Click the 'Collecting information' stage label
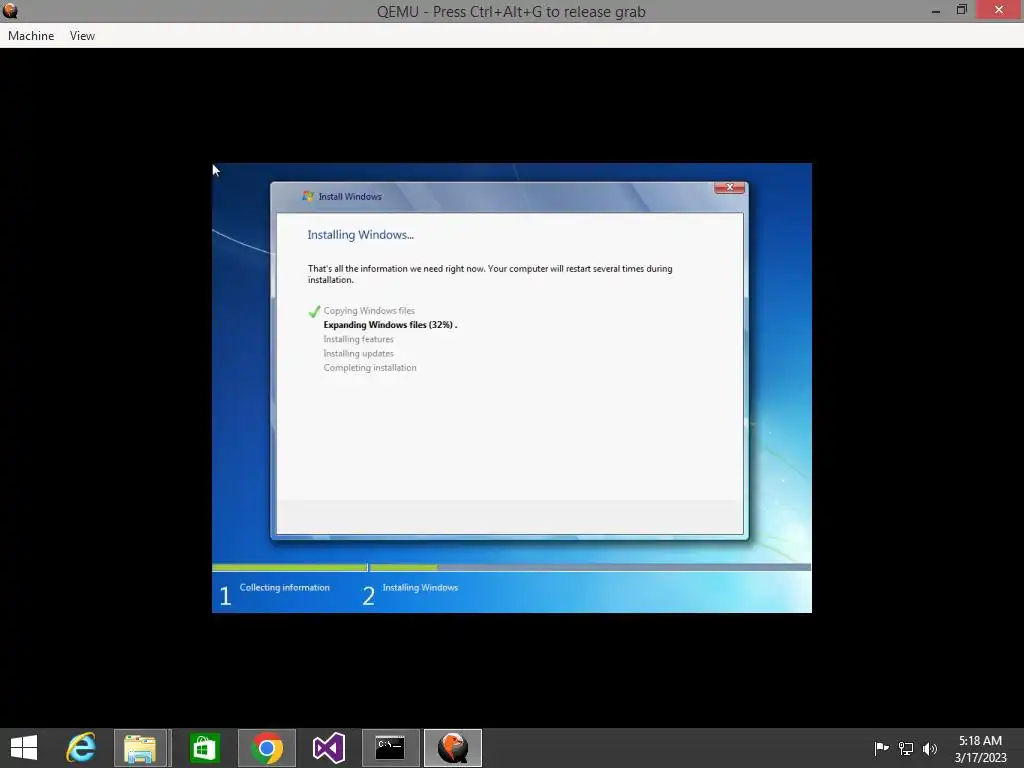Viewport: 1024px width, 768px height. (x=285, y=587)
